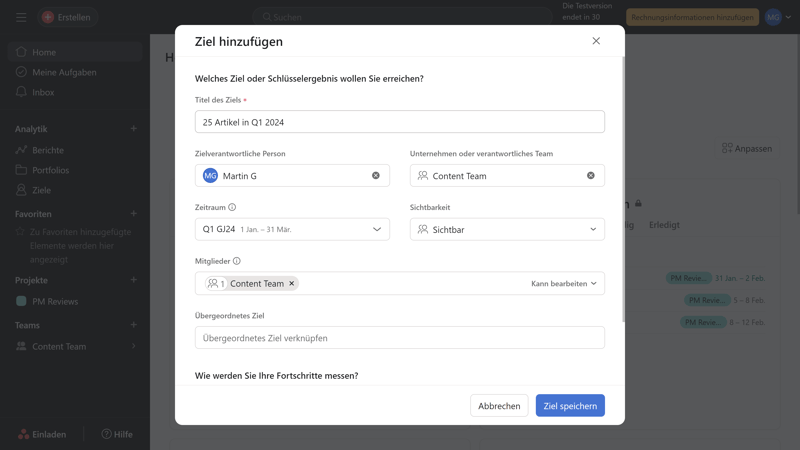Viewport: 800px width, 450px height.
Task: Add a new project via Projekte plus
Action: coord(134,280)
